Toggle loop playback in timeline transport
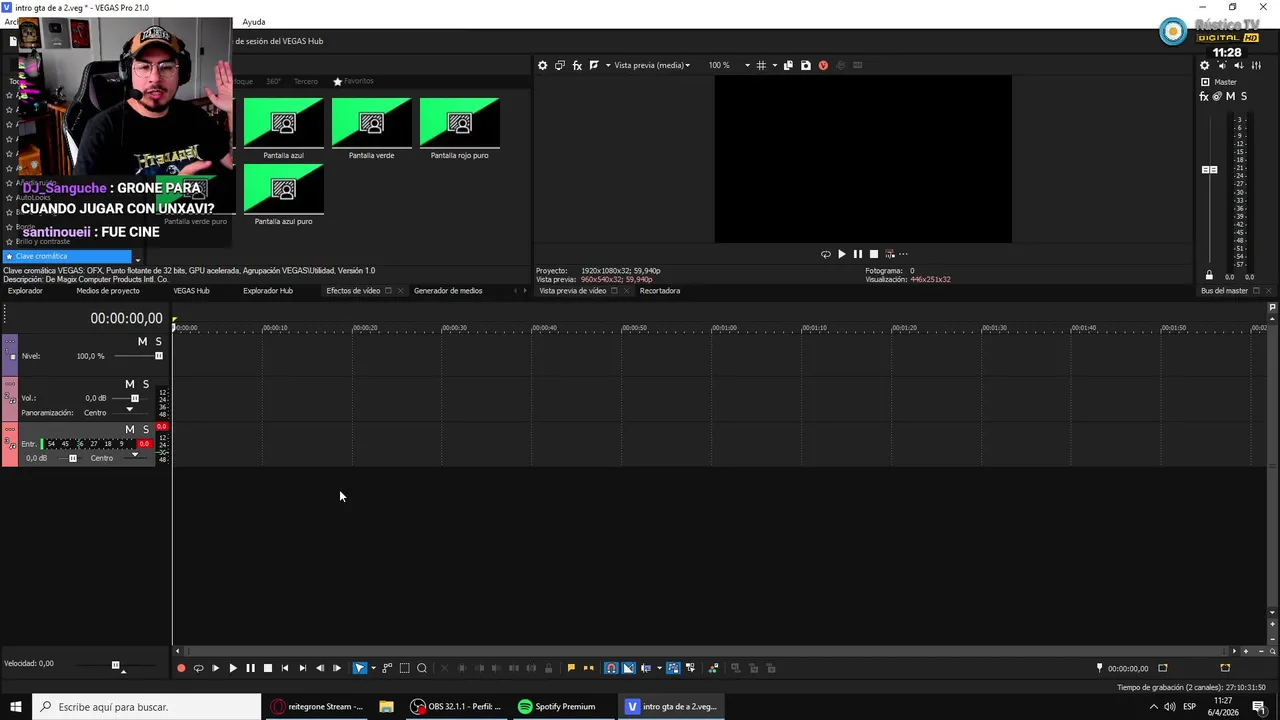 coord(198,668)
